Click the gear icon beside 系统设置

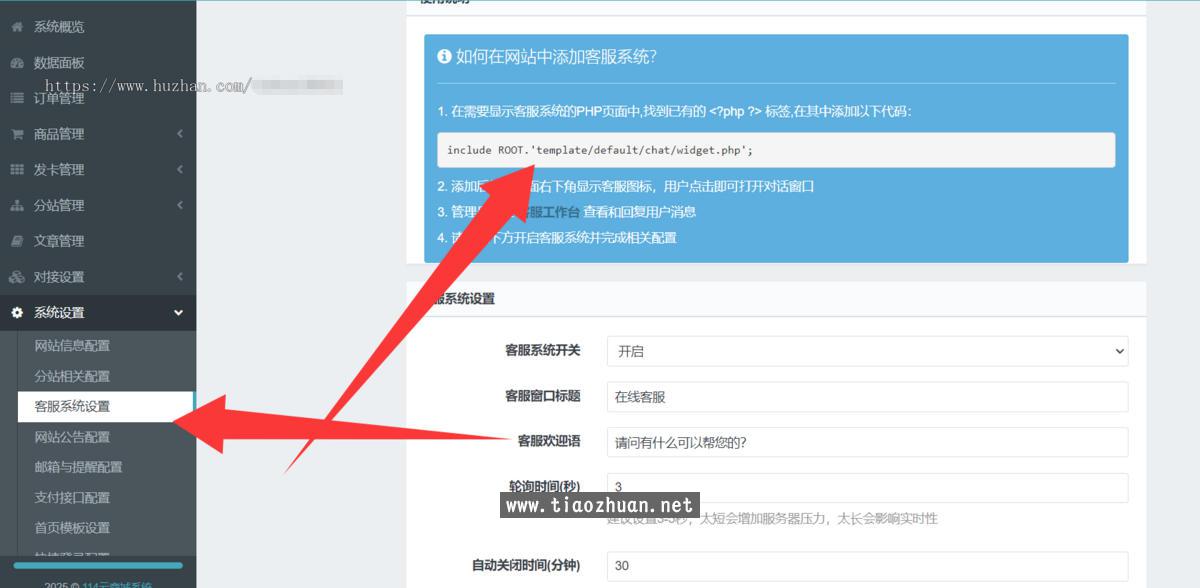pos(17,313)
